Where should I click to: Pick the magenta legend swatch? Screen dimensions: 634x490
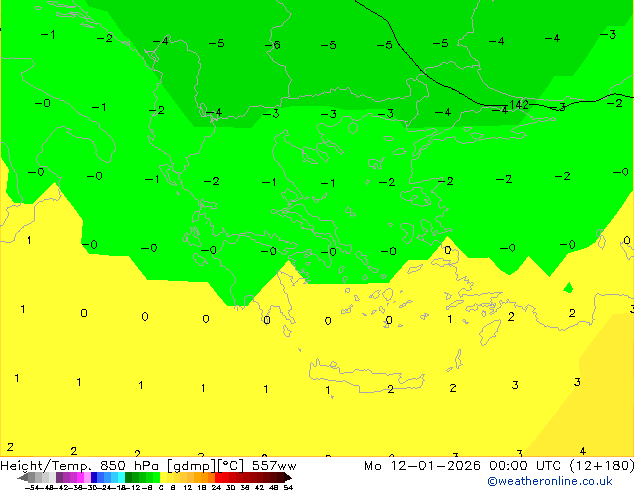pyautogui.click(x=80, y=477)
